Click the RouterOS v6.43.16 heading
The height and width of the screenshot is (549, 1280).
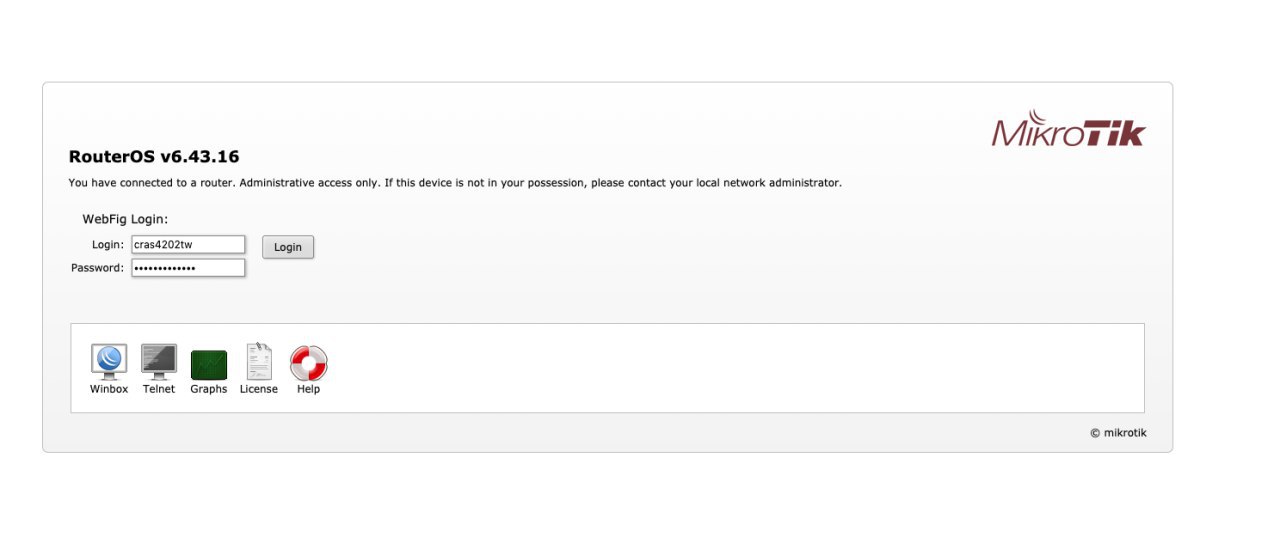coord(154,157)
